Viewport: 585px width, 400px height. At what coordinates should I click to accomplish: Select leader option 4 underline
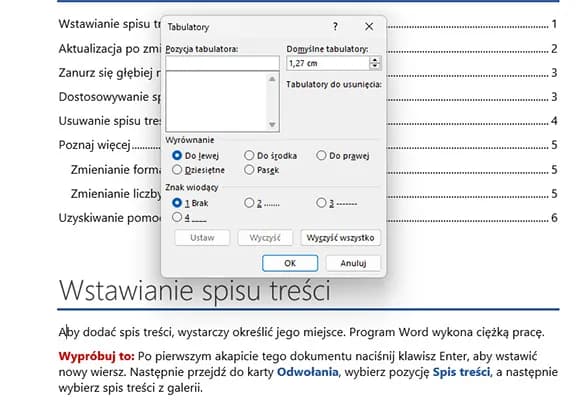[x=177, y=217]
